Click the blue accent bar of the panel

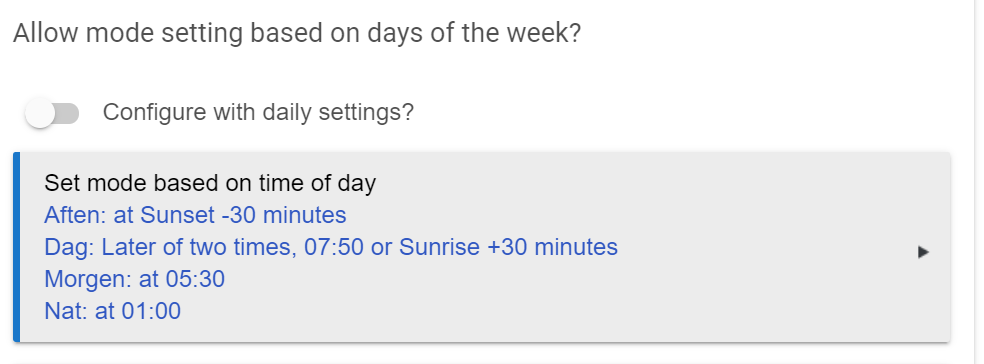point(16,247)
